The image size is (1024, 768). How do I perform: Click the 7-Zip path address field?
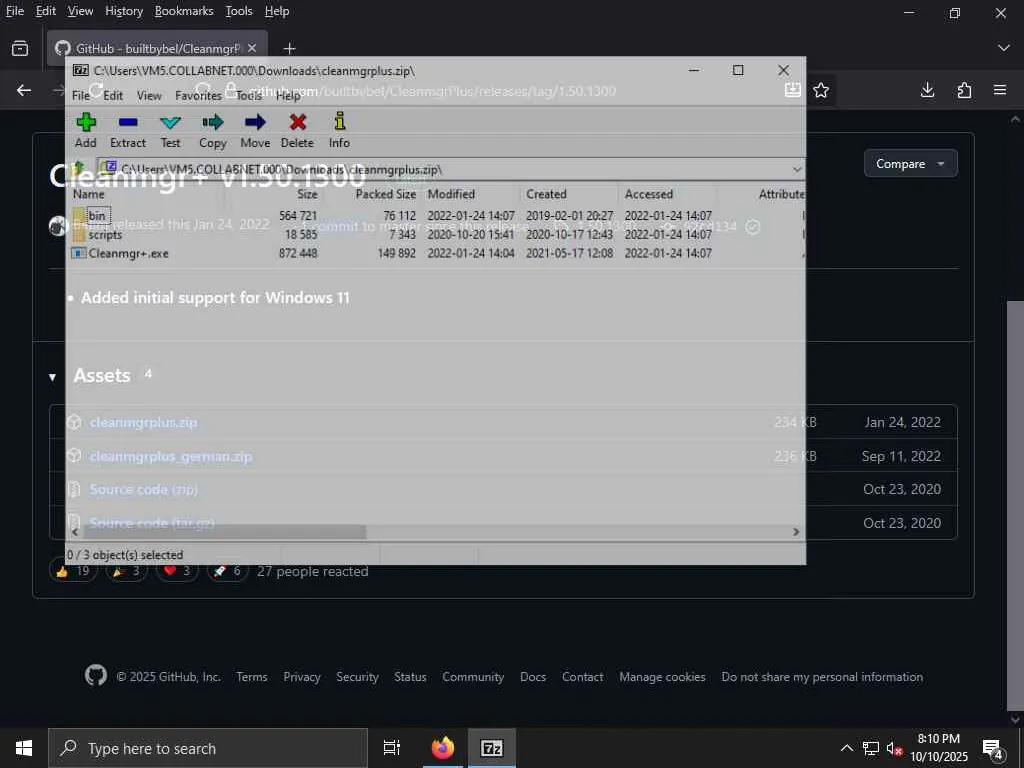[451, 169]
